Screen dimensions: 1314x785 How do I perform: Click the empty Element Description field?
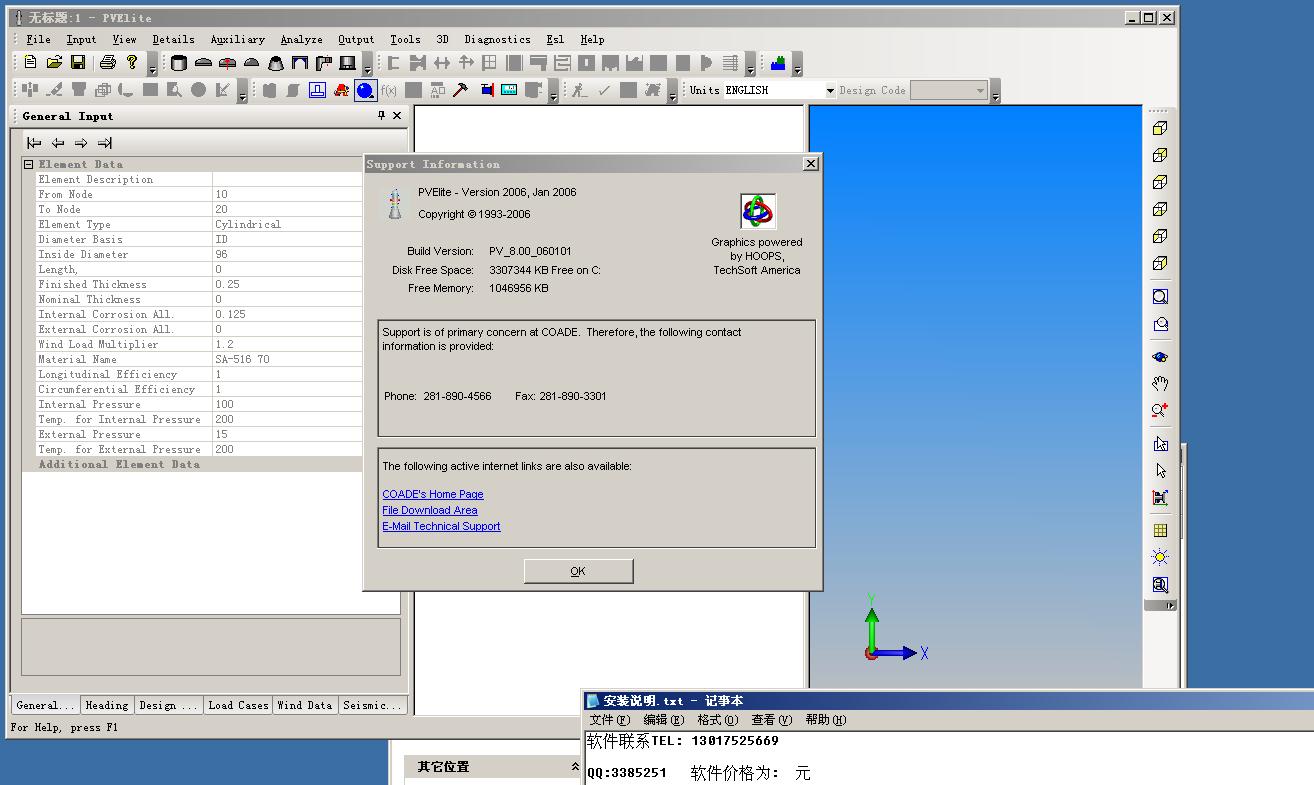(x=287, y=179)
